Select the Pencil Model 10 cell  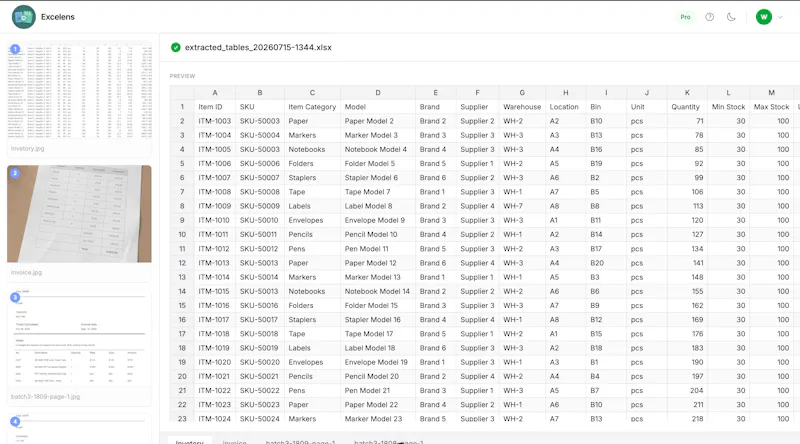pos(378,234)
